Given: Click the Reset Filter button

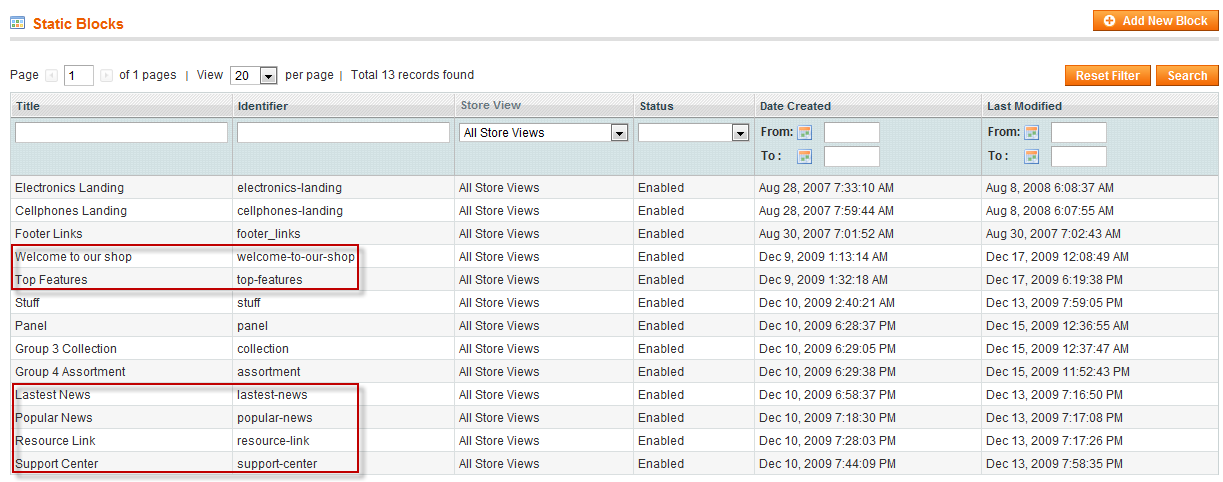Looking at the screenshot, I should coord(1108,76).
